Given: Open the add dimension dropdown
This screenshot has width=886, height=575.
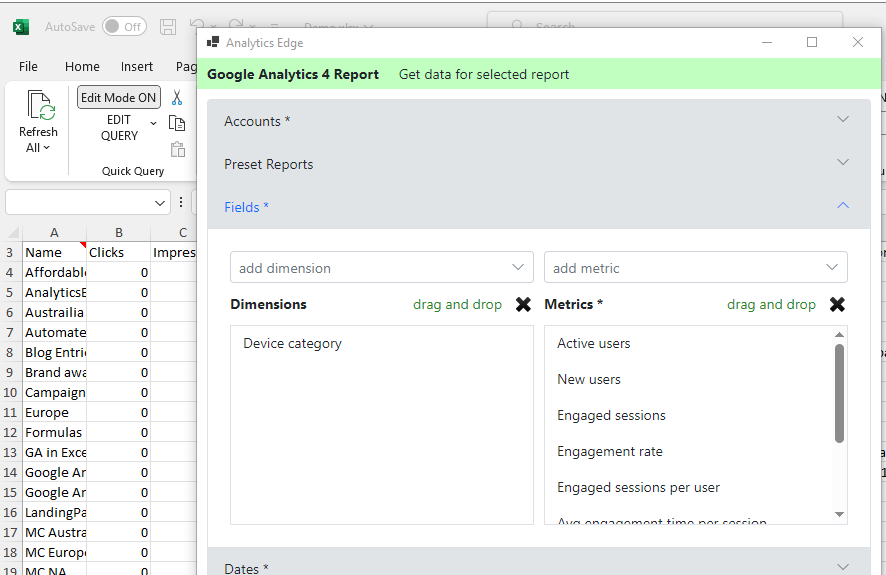Looking at the screenshot, I should point(382,267).
